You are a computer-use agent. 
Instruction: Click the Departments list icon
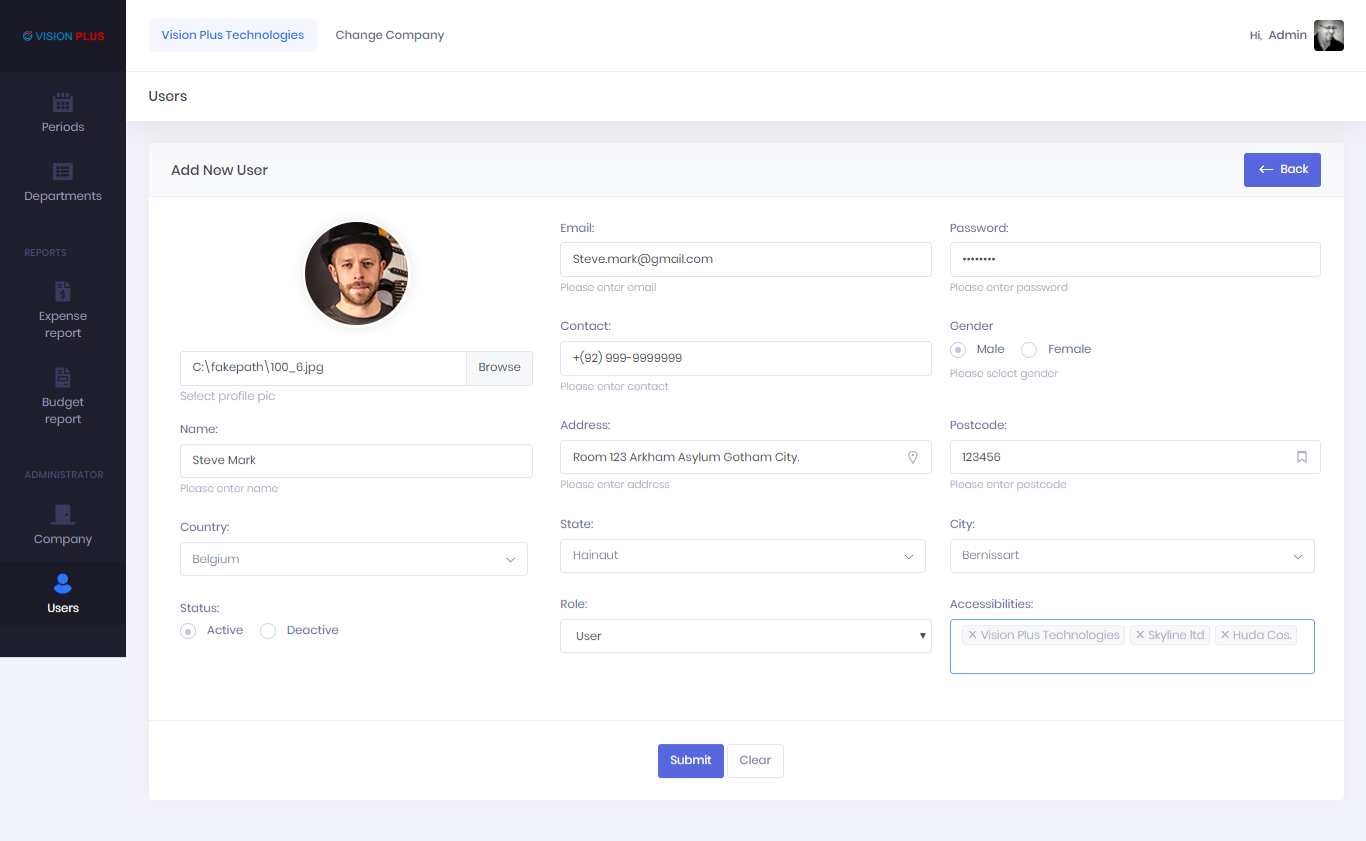click(63, 172)
